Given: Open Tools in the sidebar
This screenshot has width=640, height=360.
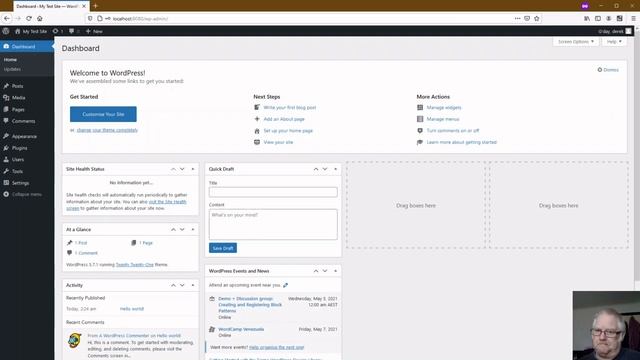Looking at the screenshot, I should click(17, 171).
